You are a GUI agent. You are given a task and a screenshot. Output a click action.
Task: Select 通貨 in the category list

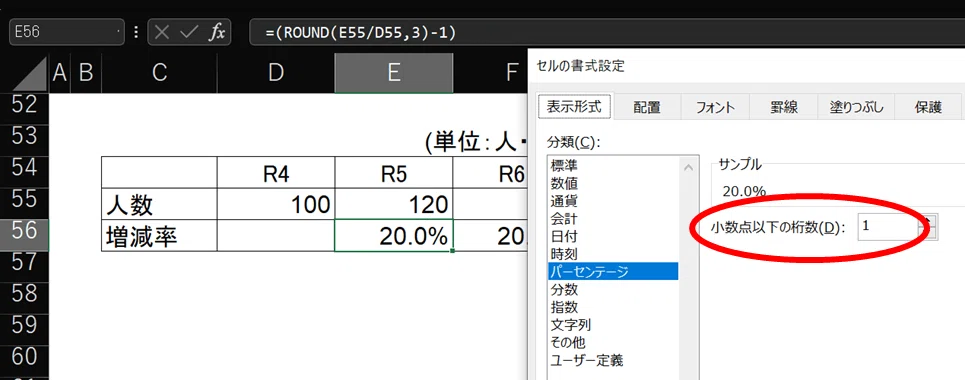[613, 201]
